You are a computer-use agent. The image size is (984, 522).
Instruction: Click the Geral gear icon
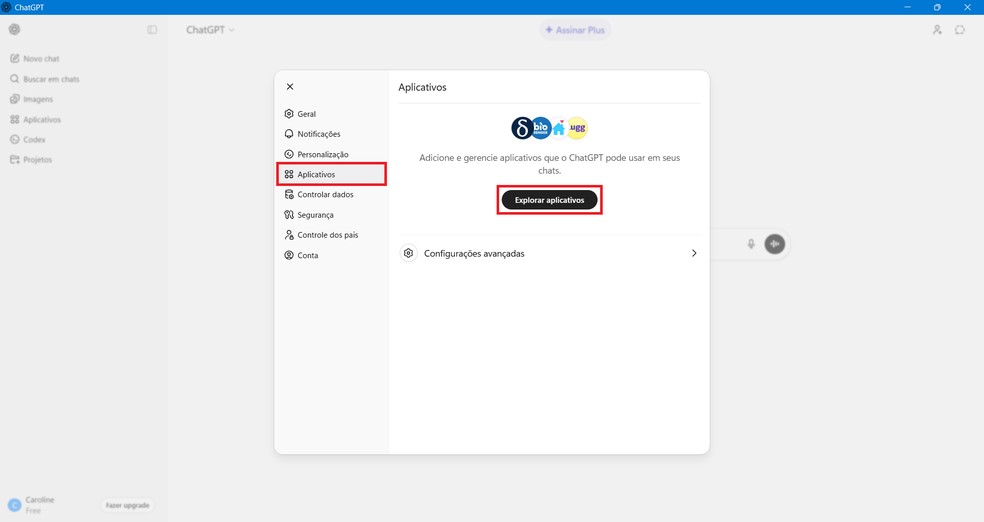click(x=289, y=114)
